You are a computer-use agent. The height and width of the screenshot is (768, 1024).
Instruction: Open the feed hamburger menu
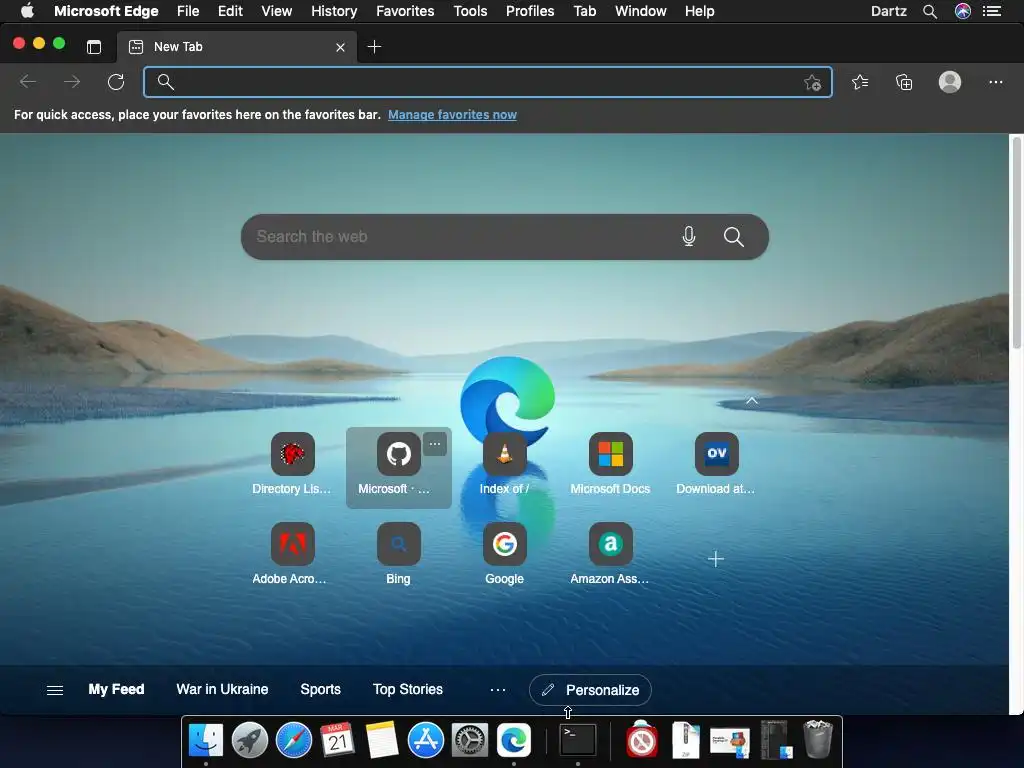(x=55, y=690)
